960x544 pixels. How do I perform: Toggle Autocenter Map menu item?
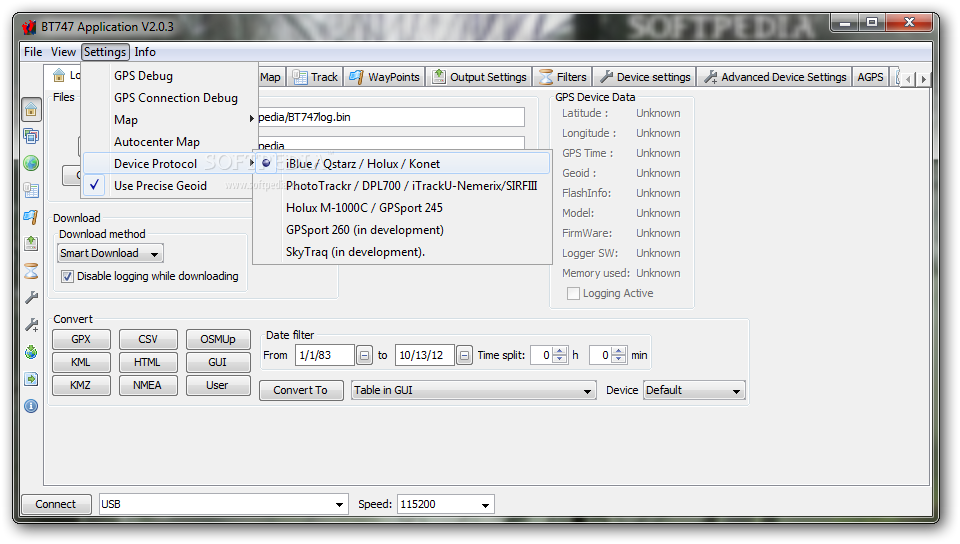169,142
